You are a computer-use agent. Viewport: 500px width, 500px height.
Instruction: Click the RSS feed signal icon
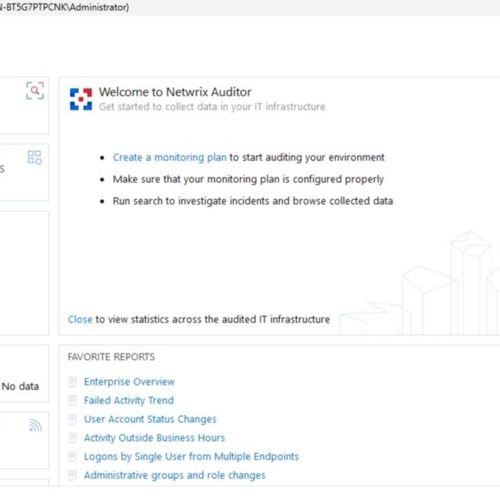tap(35, 425)
